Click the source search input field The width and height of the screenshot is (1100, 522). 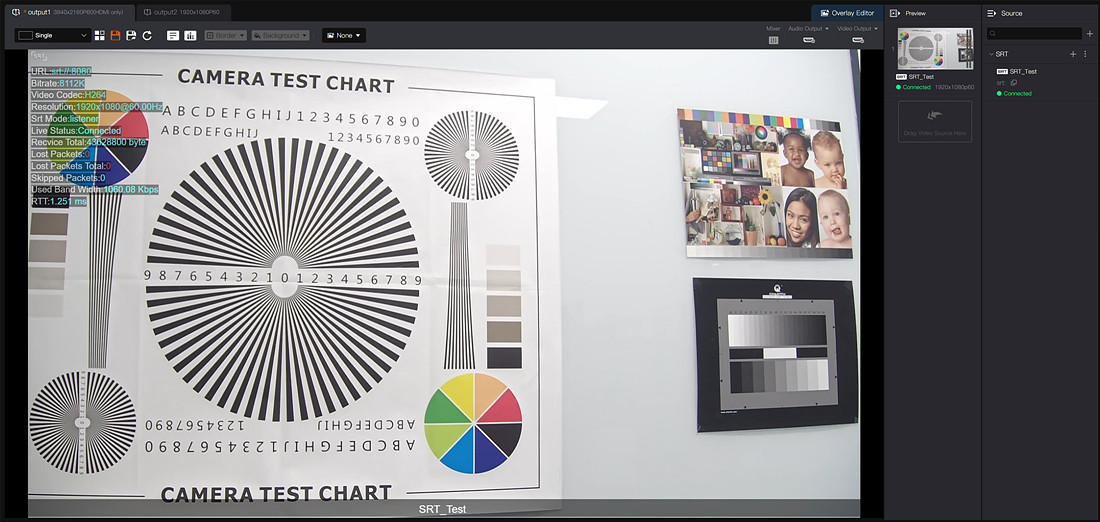click(x=1034, y=34)
